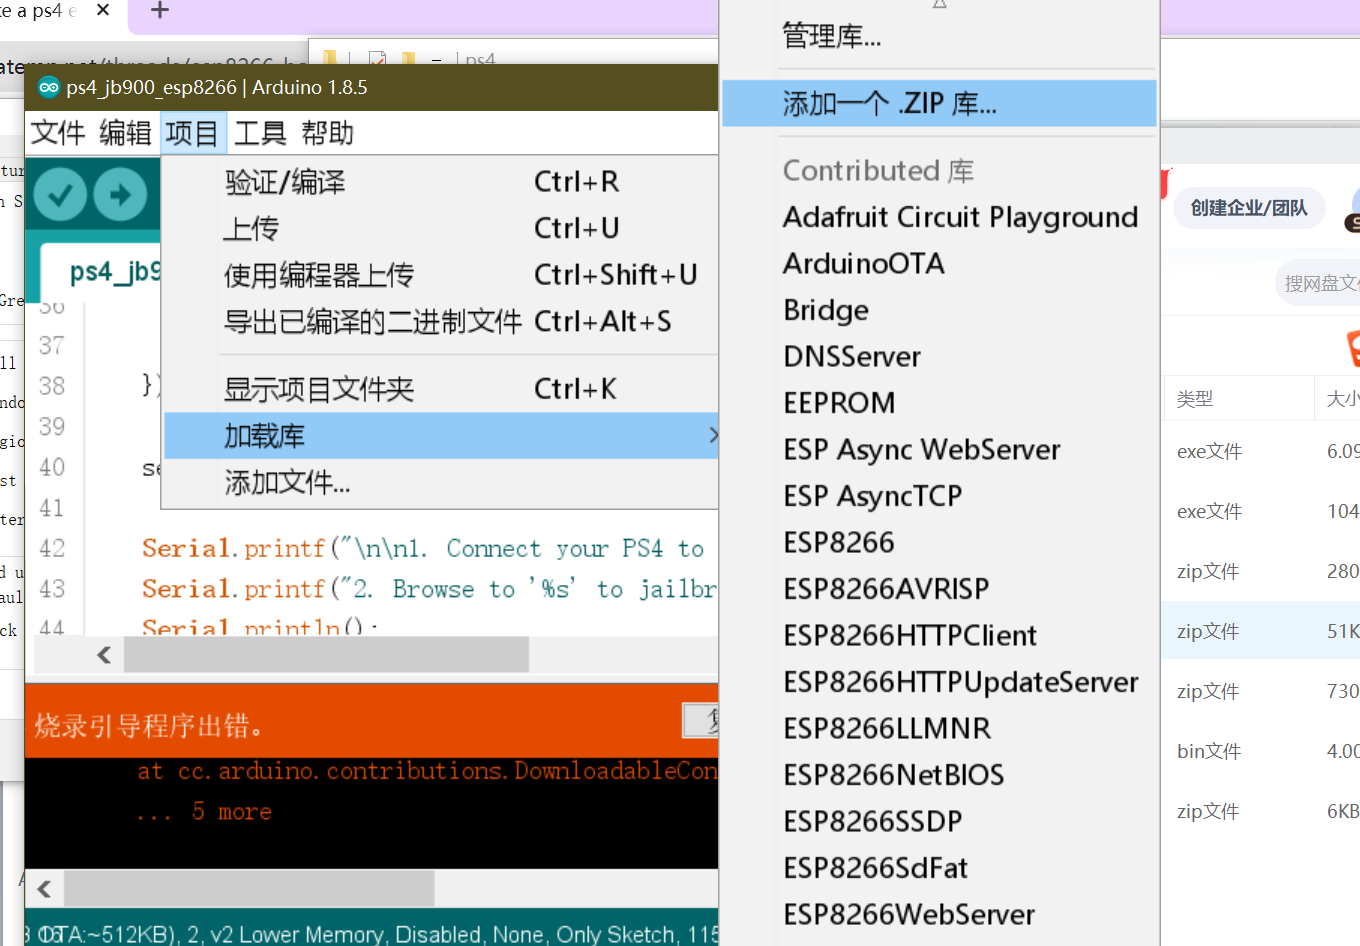
Task: Select the ESP8266WebServer library
Action: click(x=939, y=914)
